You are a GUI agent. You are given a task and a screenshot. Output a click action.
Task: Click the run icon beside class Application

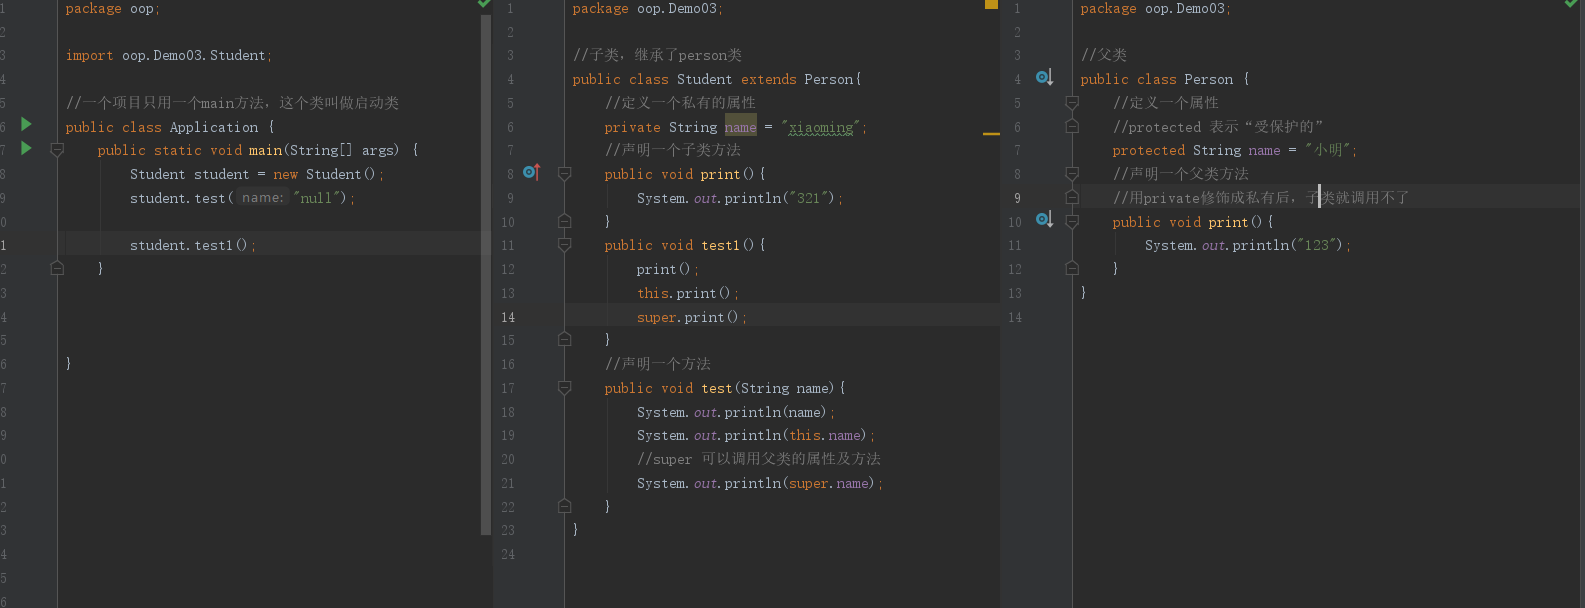27,125
